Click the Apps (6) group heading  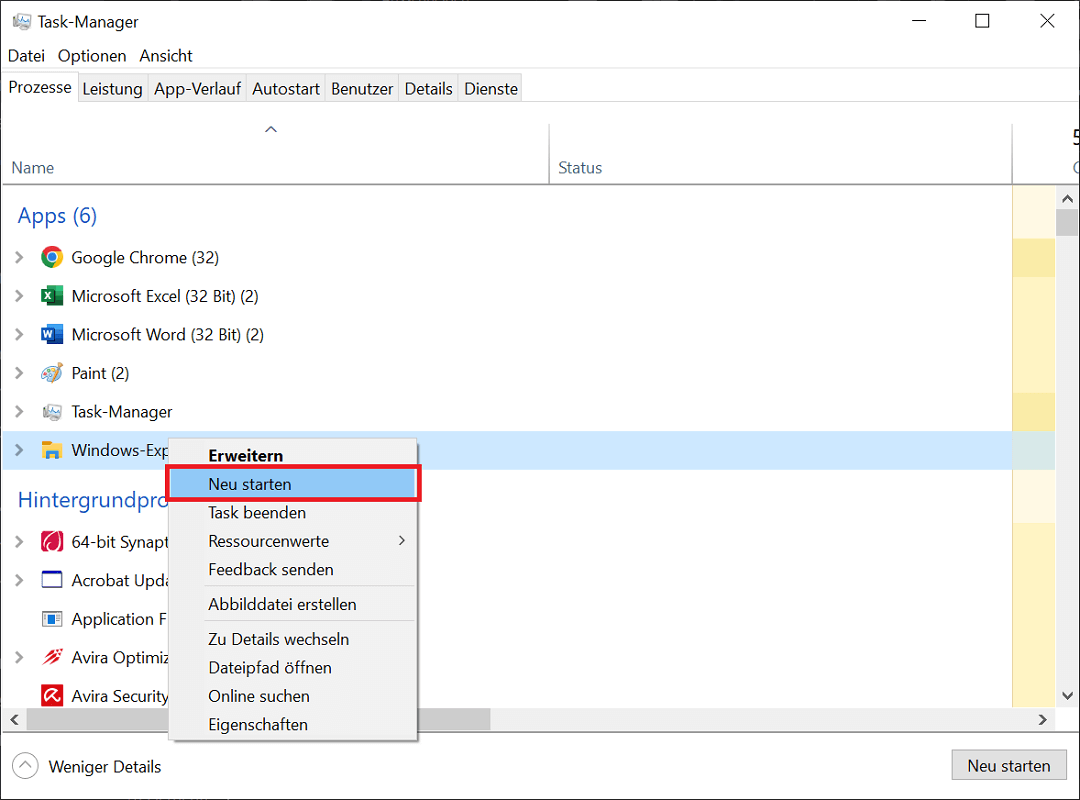tap(57, 216)
